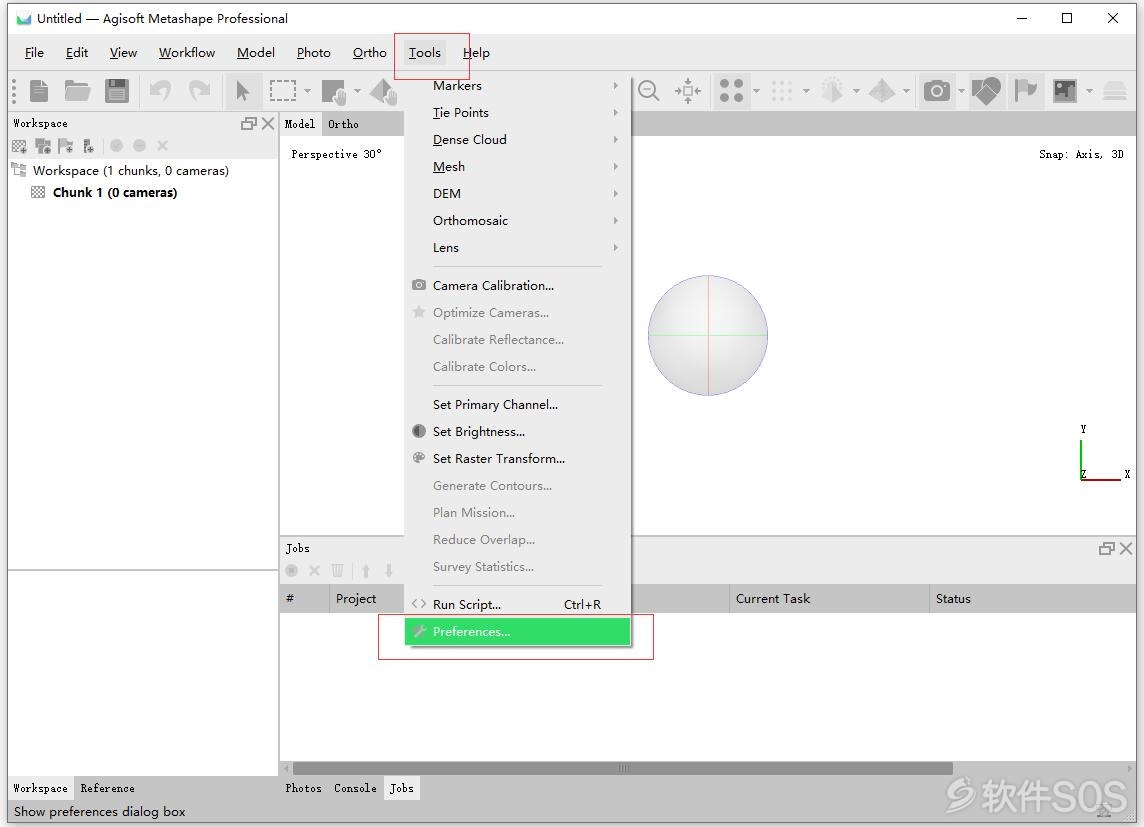Screen dimensions: 1144x827
Task: Select the Move Object tool with hand
Action: (384, 92)
